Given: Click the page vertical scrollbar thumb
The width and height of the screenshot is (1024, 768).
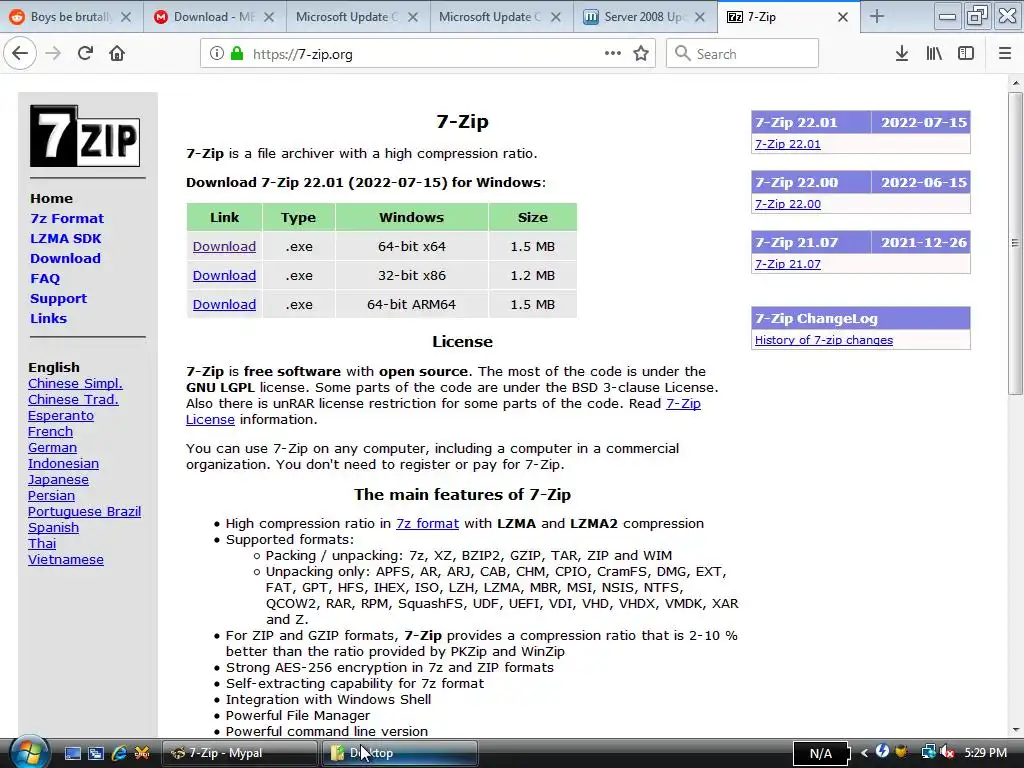Looking at the screenshot, I should click(x=1015, y=243).
